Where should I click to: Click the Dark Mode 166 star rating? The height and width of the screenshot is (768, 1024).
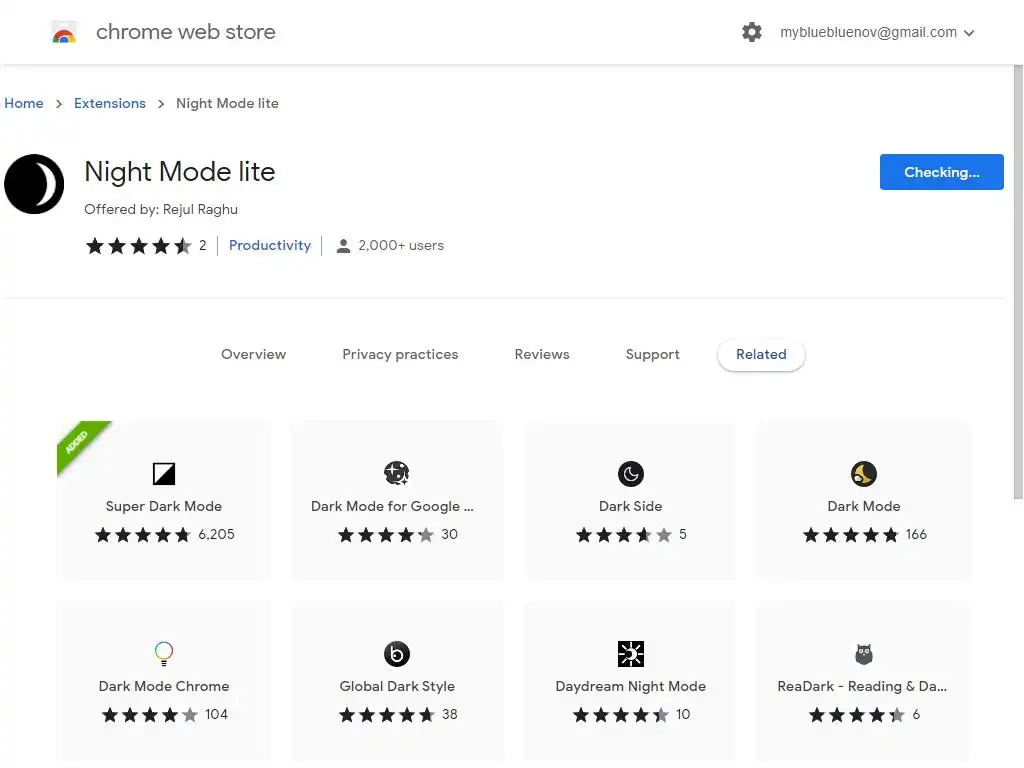(x=851, y=535)
